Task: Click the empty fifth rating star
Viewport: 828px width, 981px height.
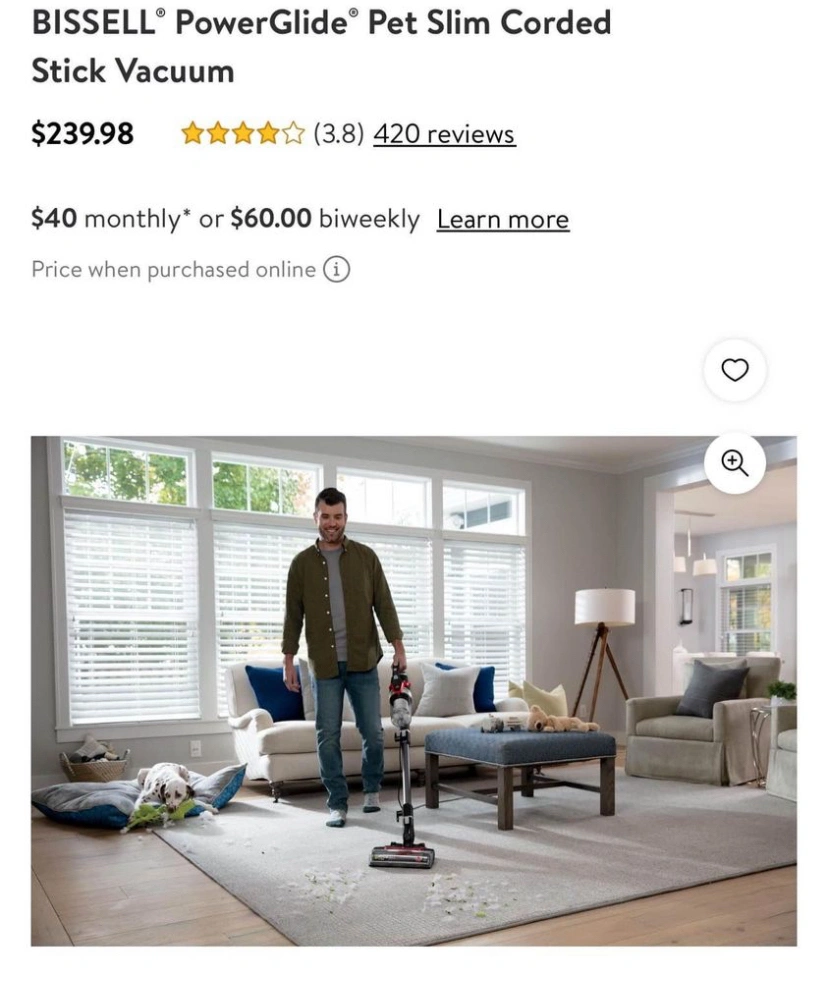Action: 293,134
